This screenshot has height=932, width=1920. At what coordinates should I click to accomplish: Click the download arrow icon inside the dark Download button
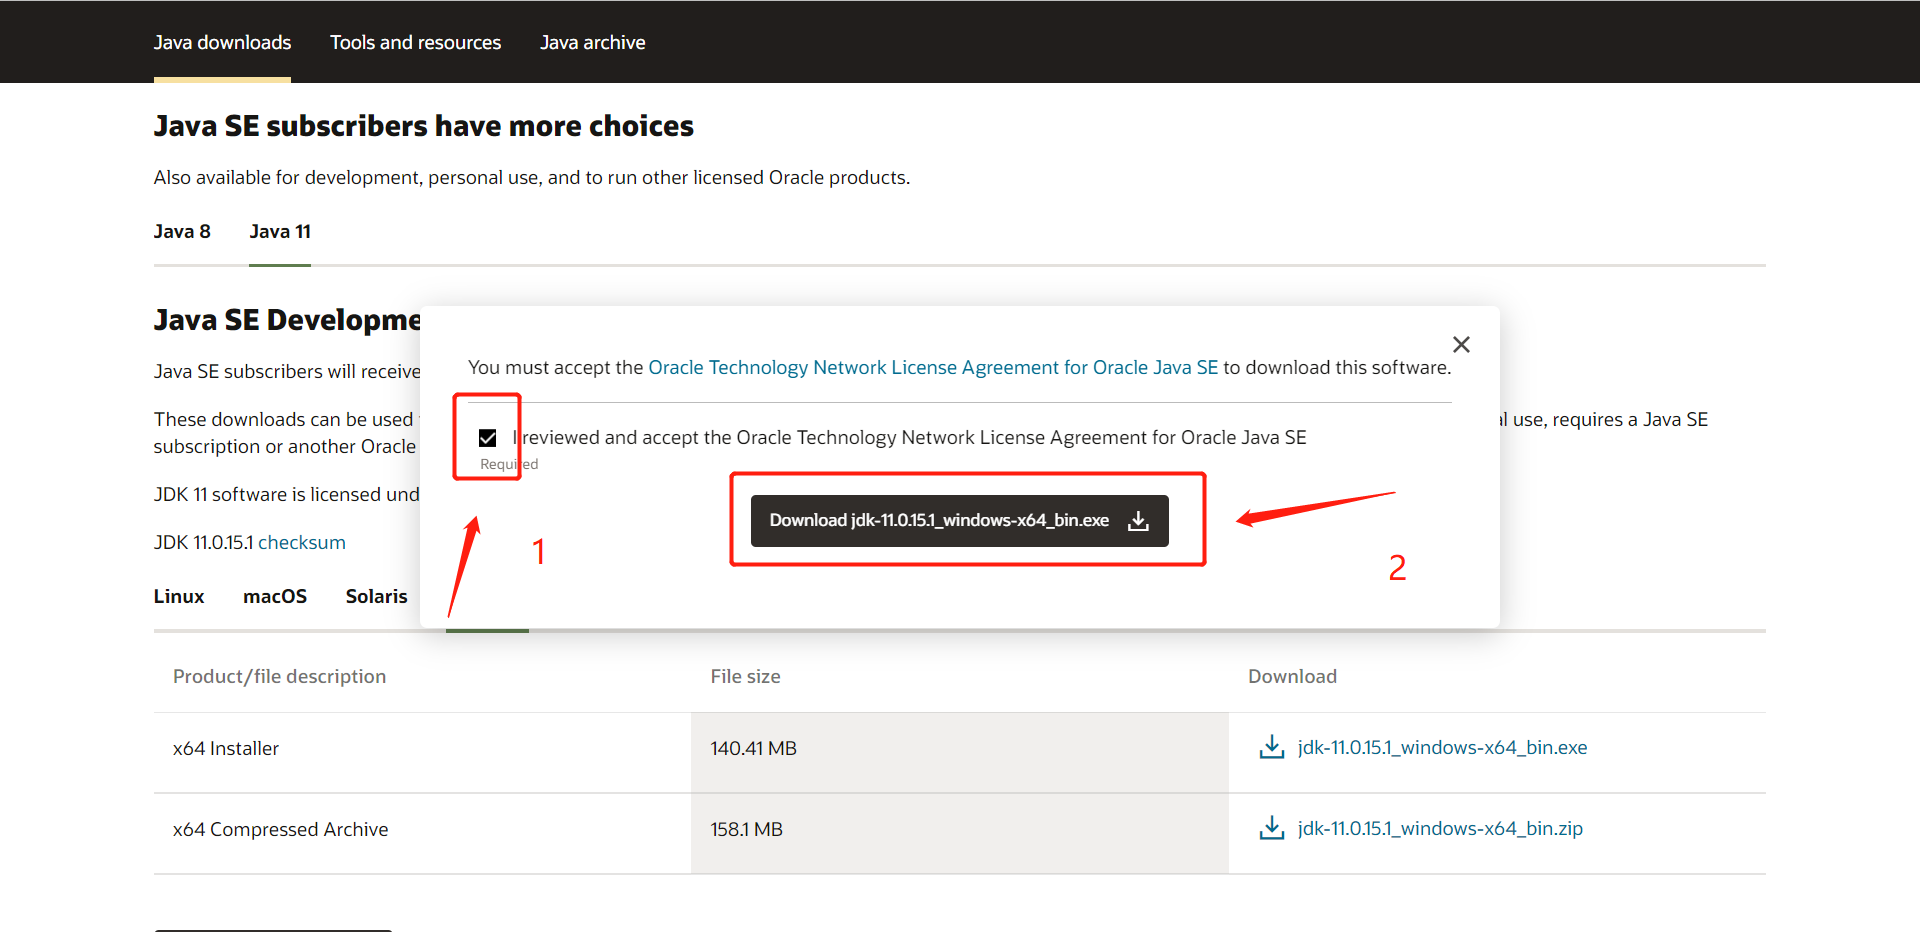1138,520
